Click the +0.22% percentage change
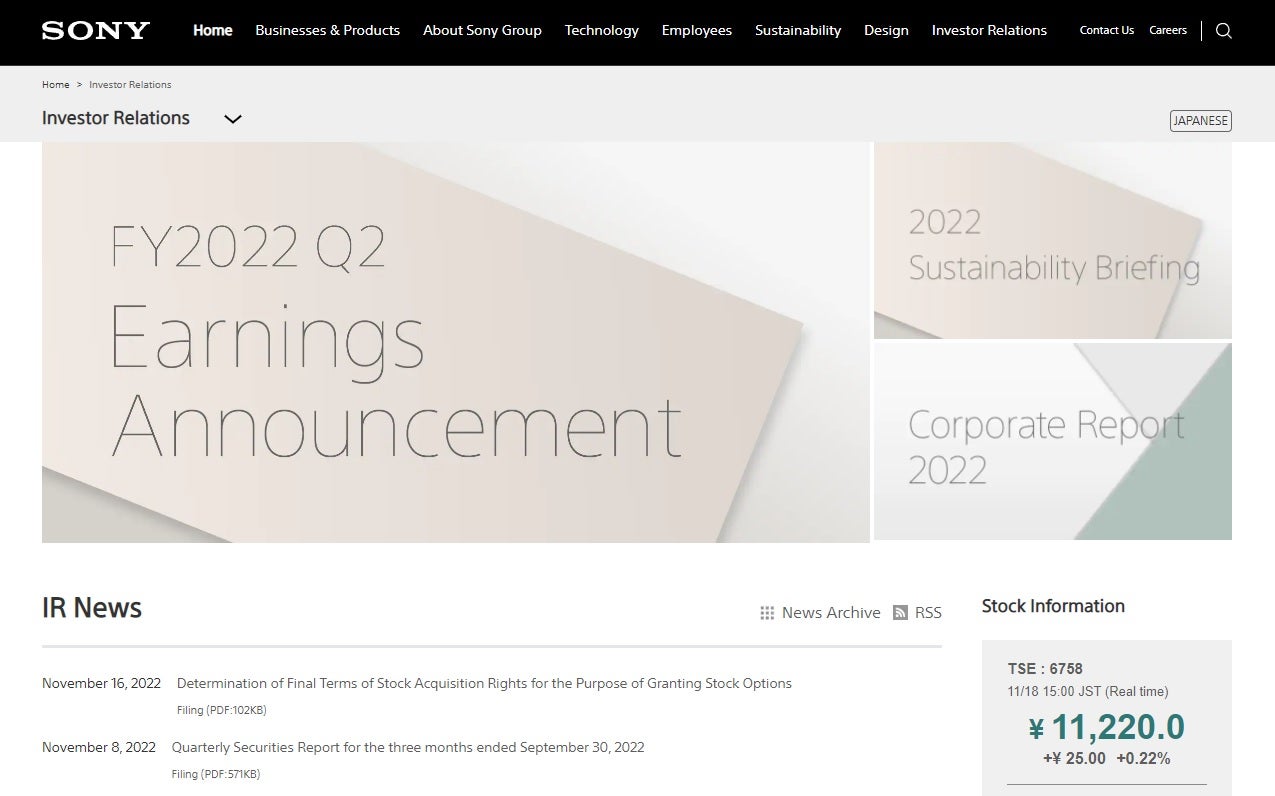The width and height of the screenshot is (1275, 796). pos(1143,758)
